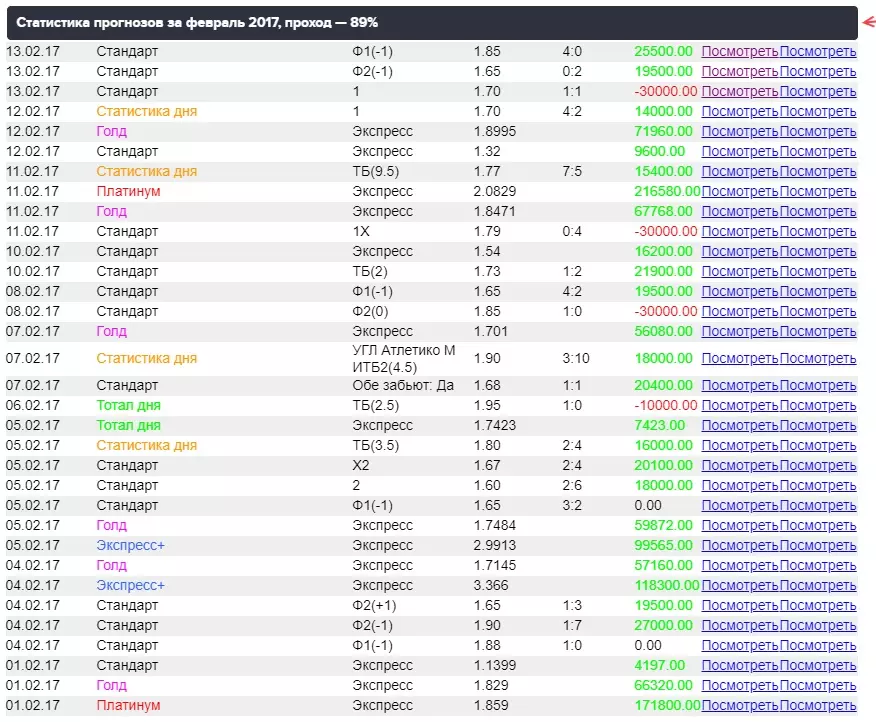876x722 pixels.
Task: Click the Тотал дня label dated 06.02.17
Action: click(128, 406)
